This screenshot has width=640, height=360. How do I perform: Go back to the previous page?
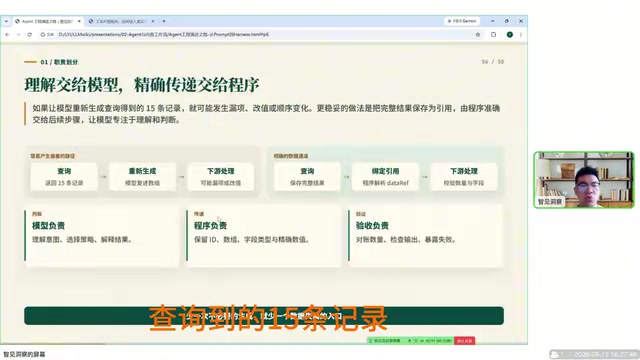tap(7, 35)
